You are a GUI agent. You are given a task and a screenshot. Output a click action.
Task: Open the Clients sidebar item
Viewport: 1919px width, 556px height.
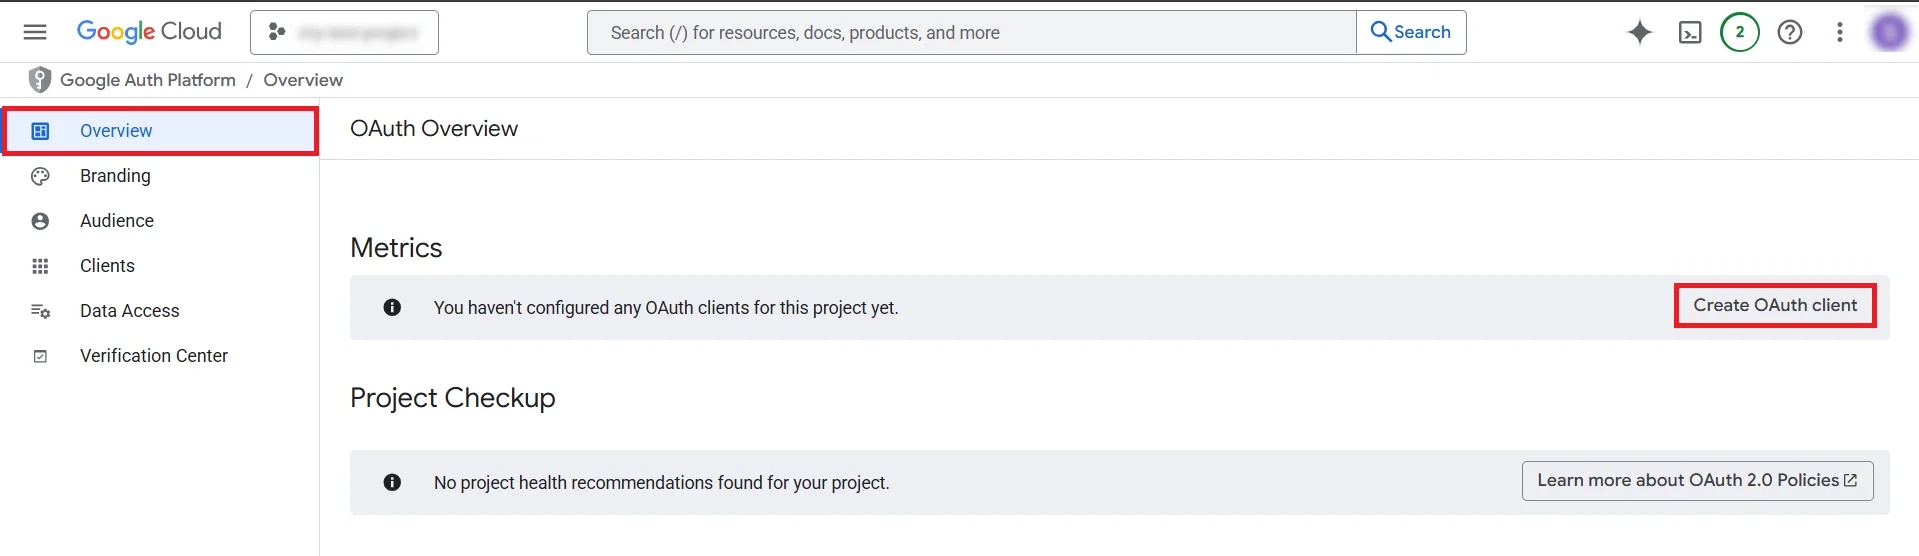coord(160,266)
